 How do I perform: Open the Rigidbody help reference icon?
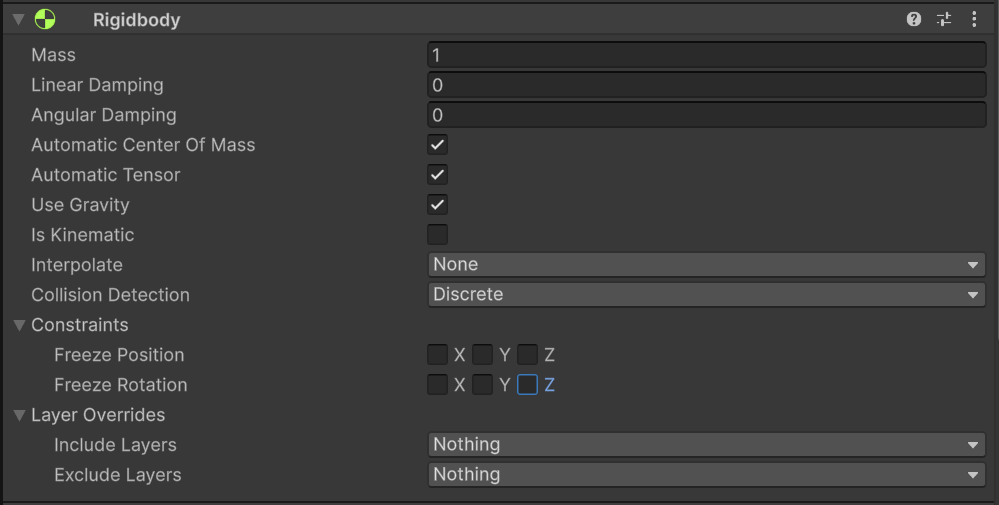914,19
